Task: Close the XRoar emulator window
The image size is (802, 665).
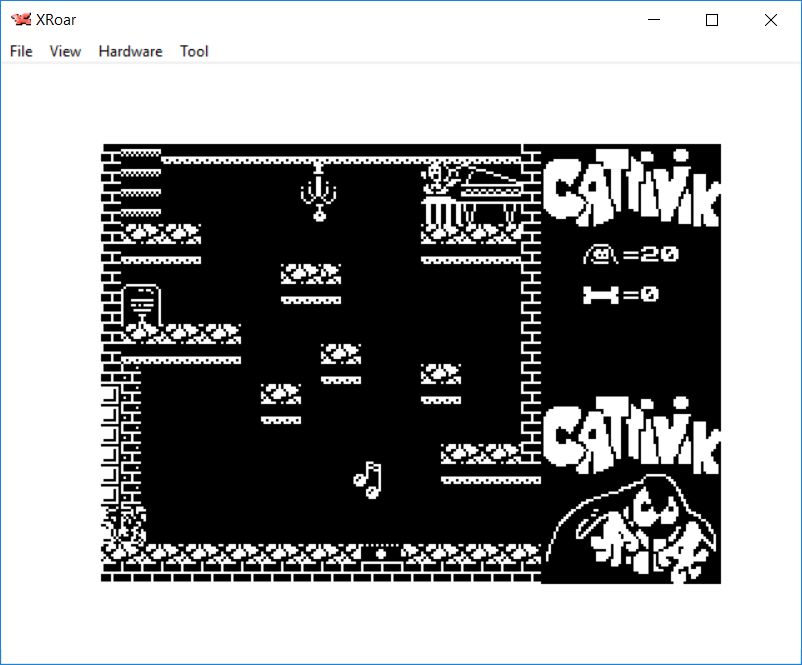Action: pyautogui.click(x=770, y=20)
